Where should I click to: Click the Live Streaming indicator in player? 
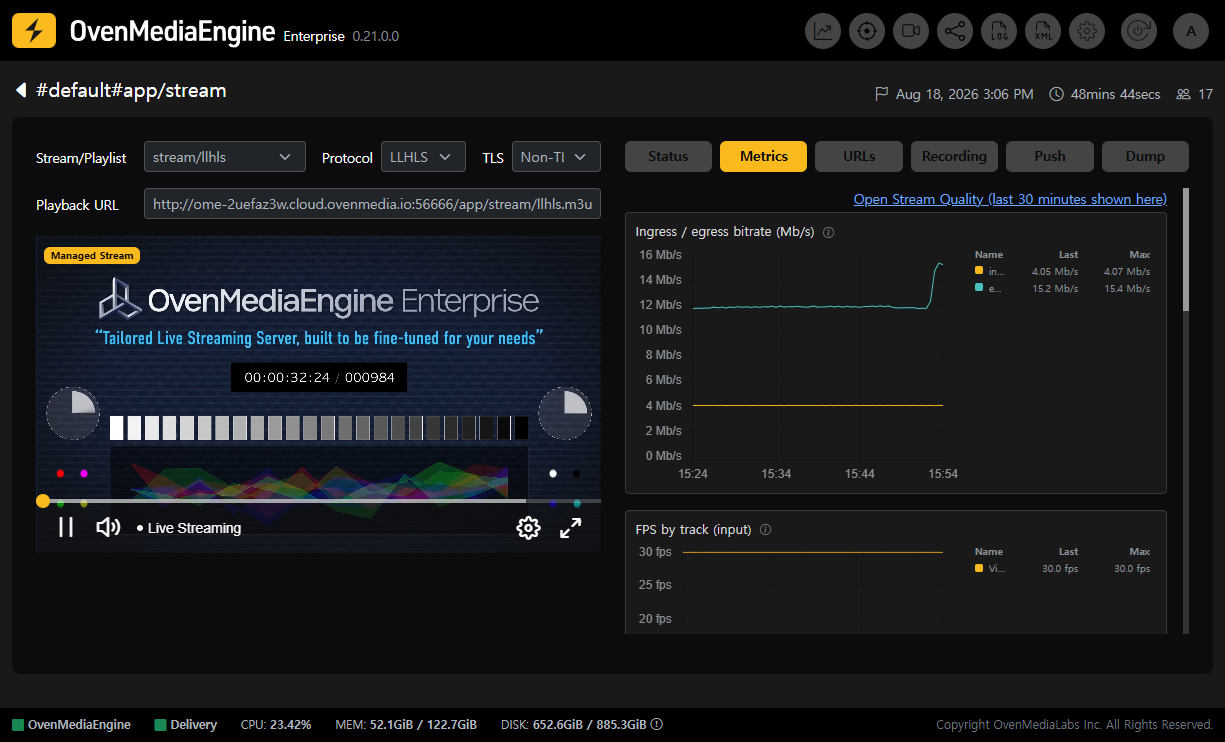click(189, 528)
